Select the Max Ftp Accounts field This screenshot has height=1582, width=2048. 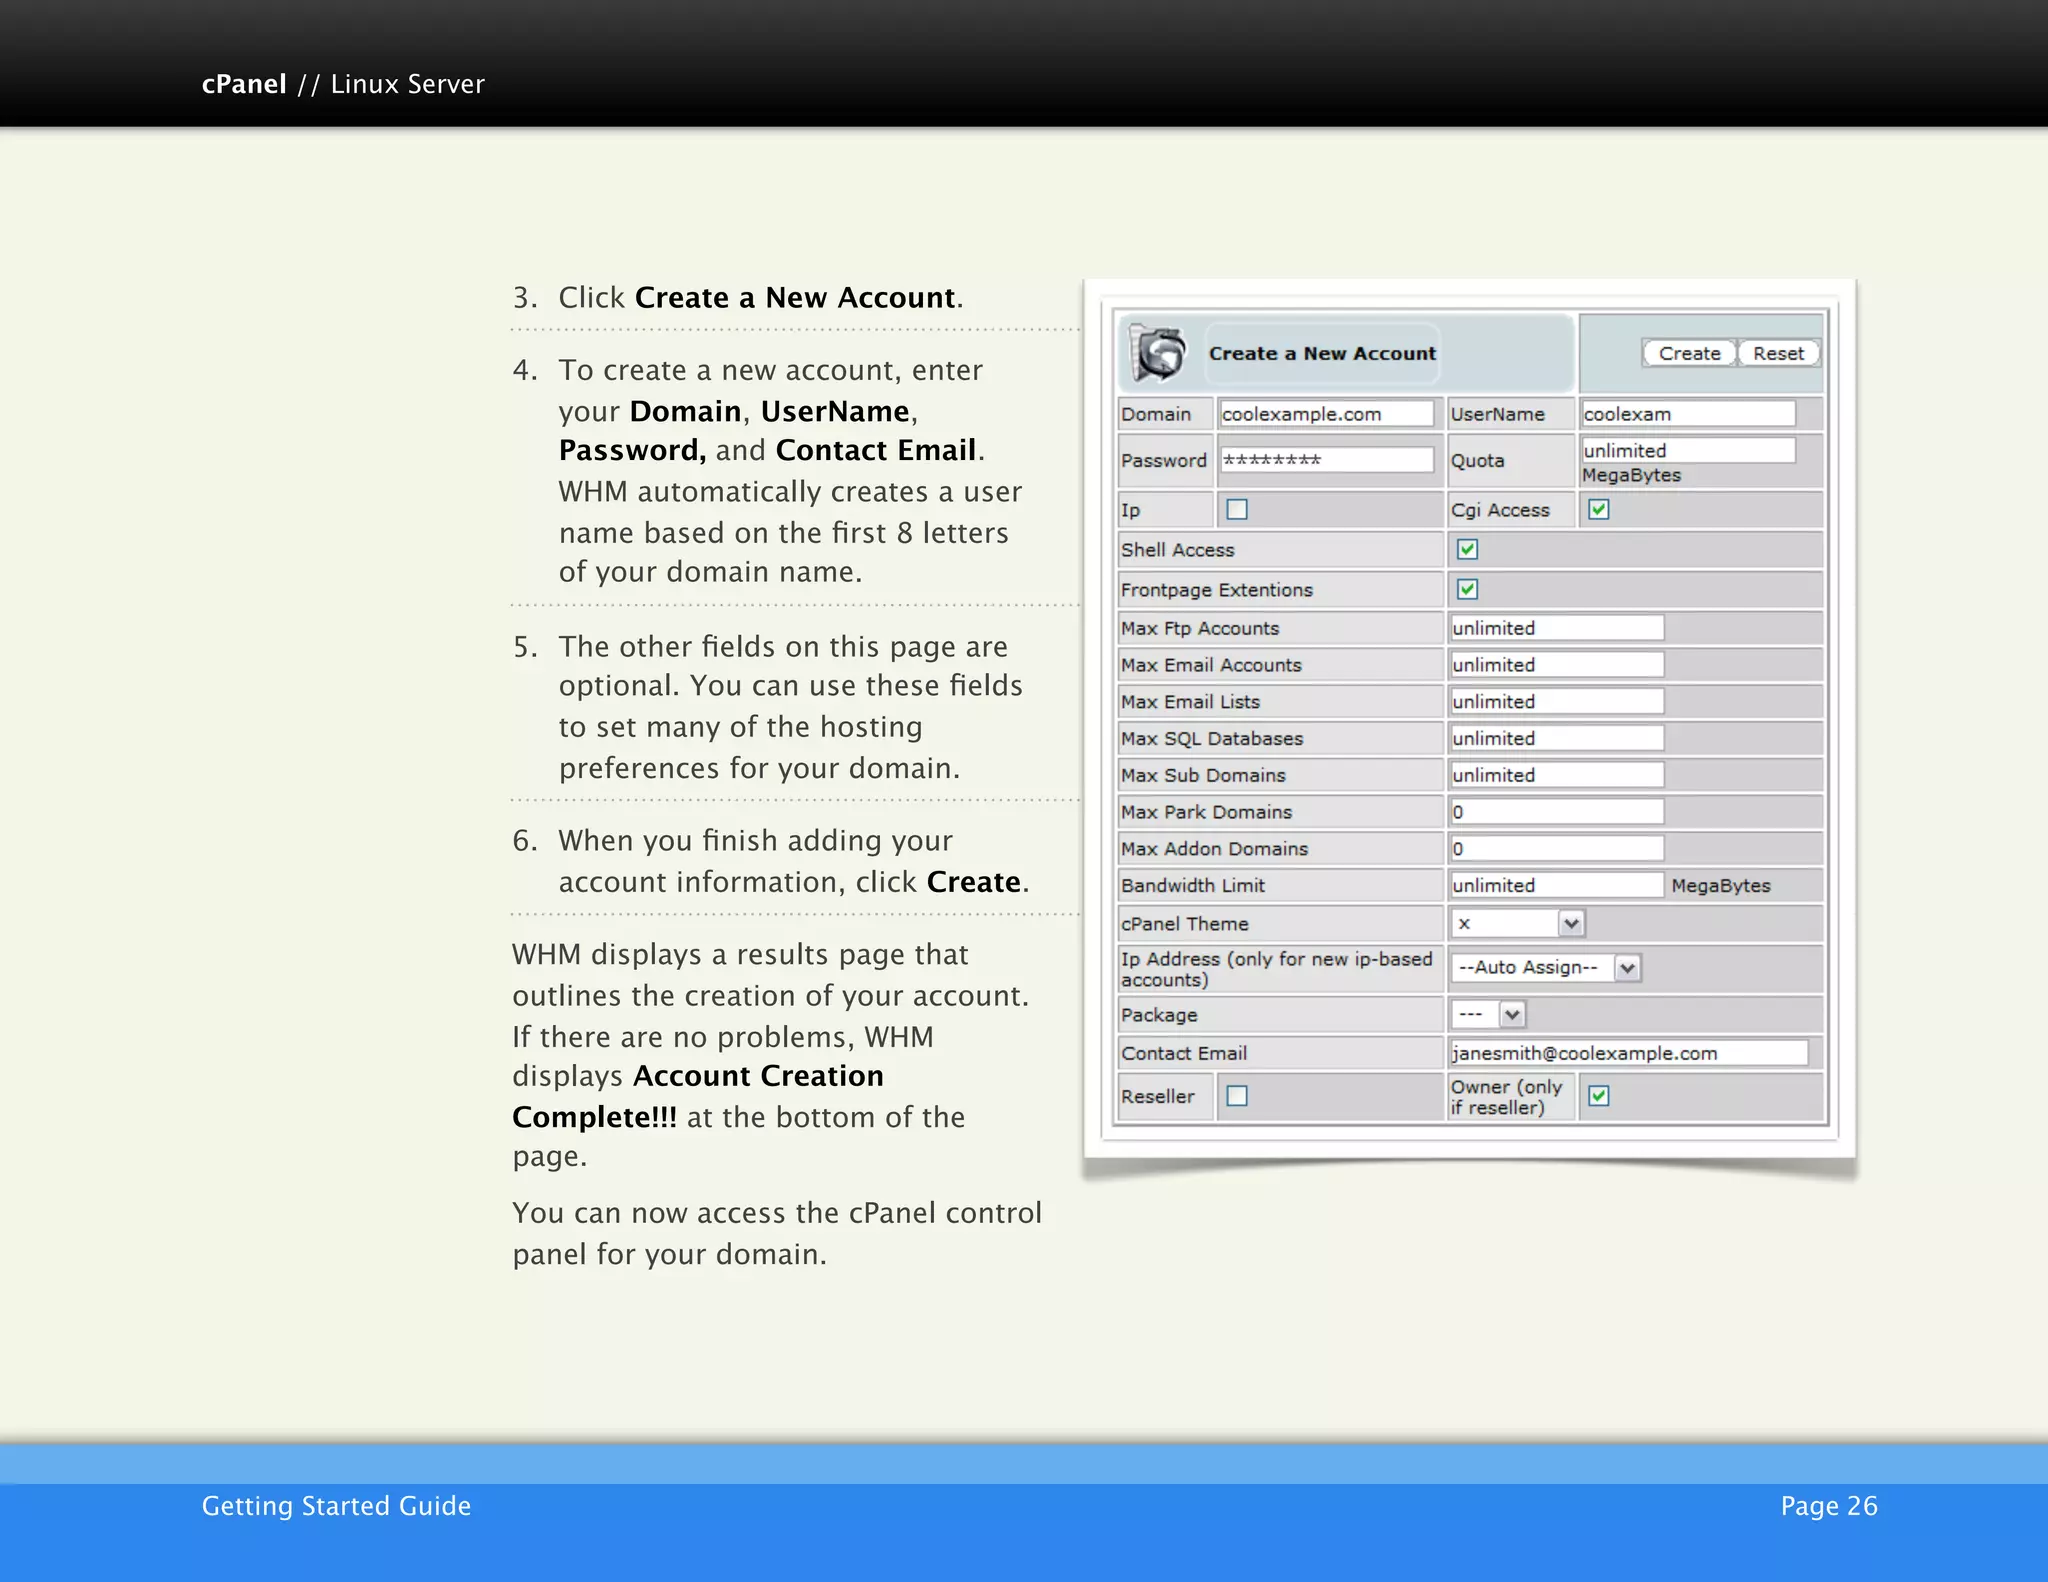1556,628
